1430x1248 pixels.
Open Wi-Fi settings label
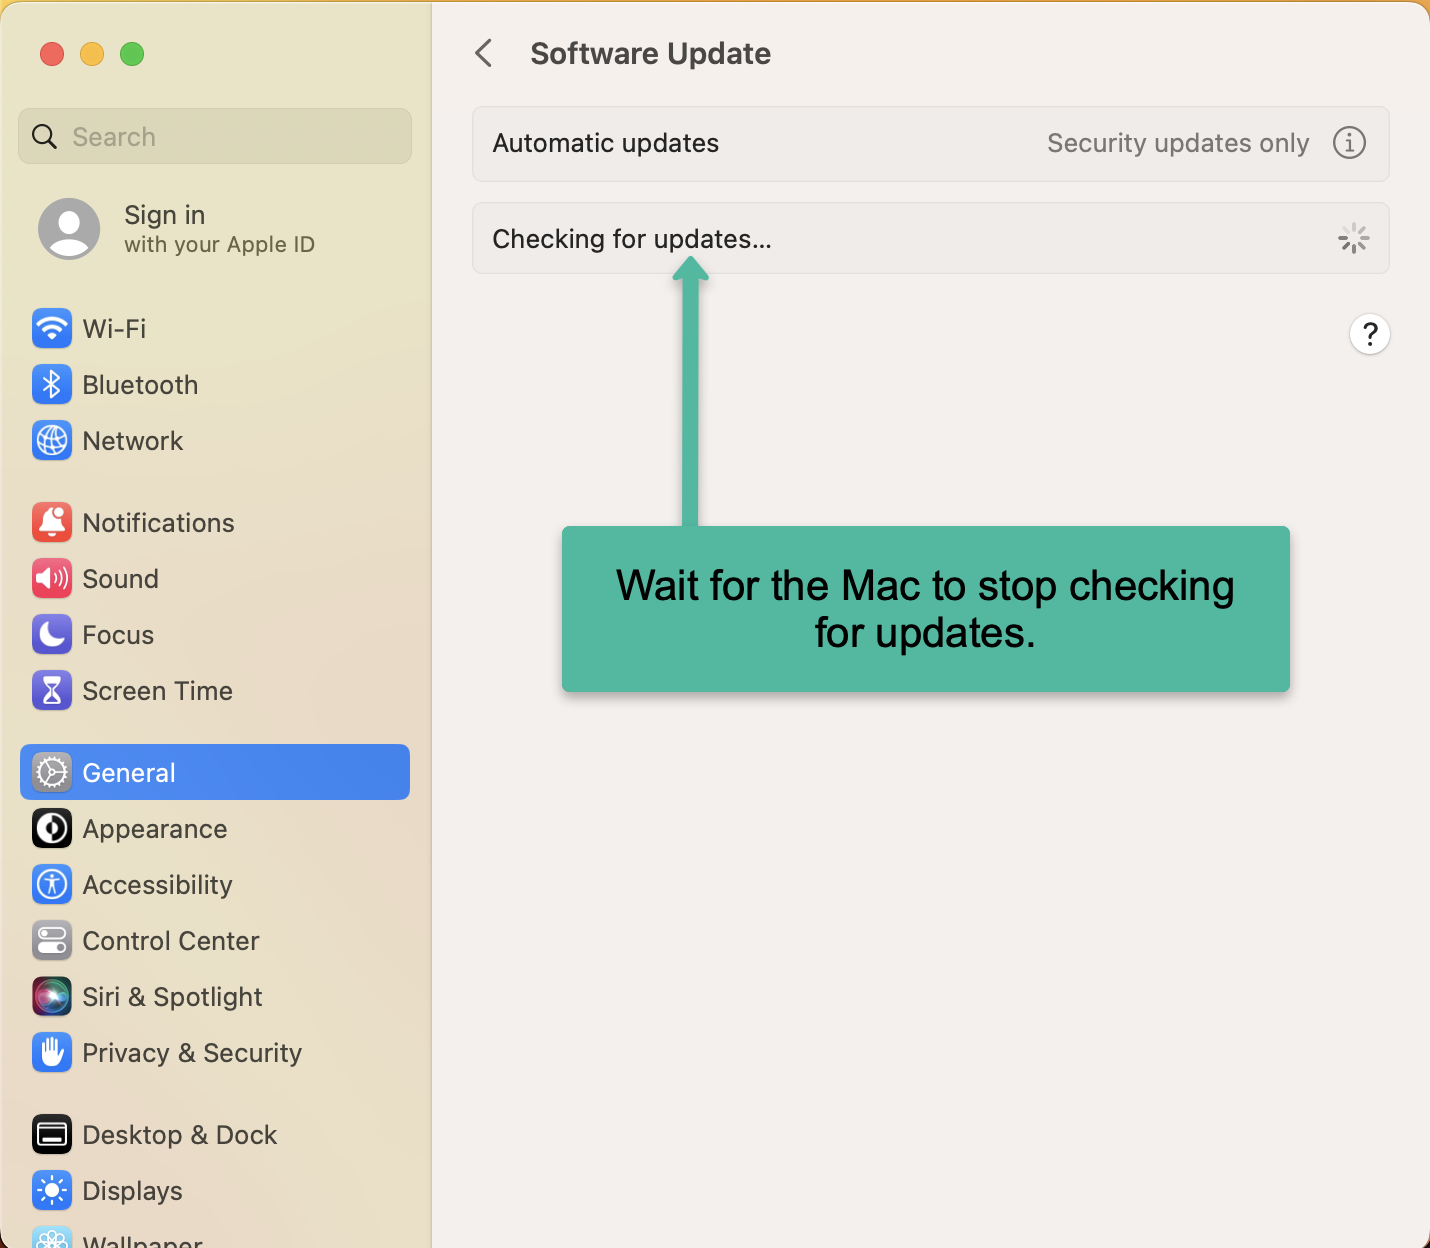coord(114,329)
